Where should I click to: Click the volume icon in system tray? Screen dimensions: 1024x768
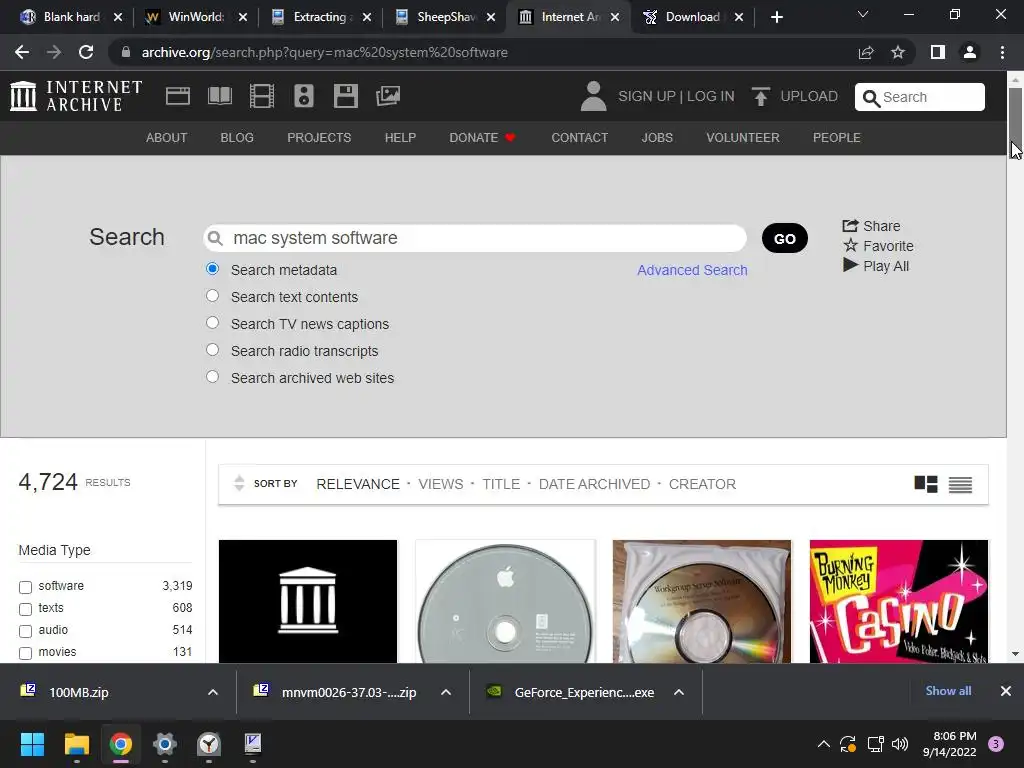[x=900, y=744]
